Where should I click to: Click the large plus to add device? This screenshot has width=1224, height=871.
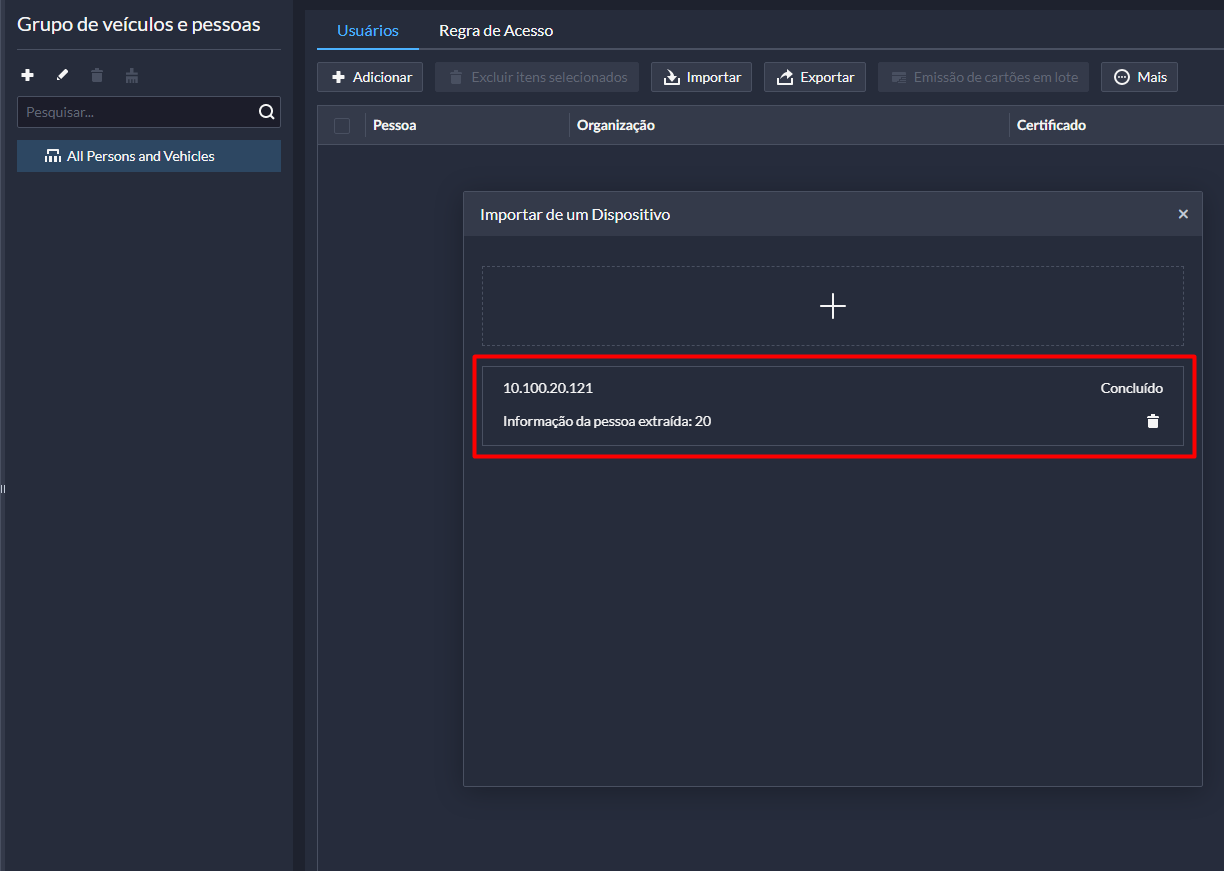click(x=832, y=306)
